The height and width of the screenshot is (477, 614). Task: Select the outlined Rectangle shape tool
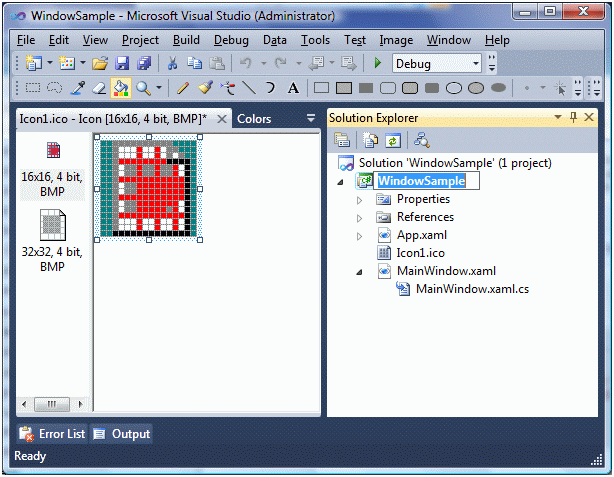tap(321, 88)
